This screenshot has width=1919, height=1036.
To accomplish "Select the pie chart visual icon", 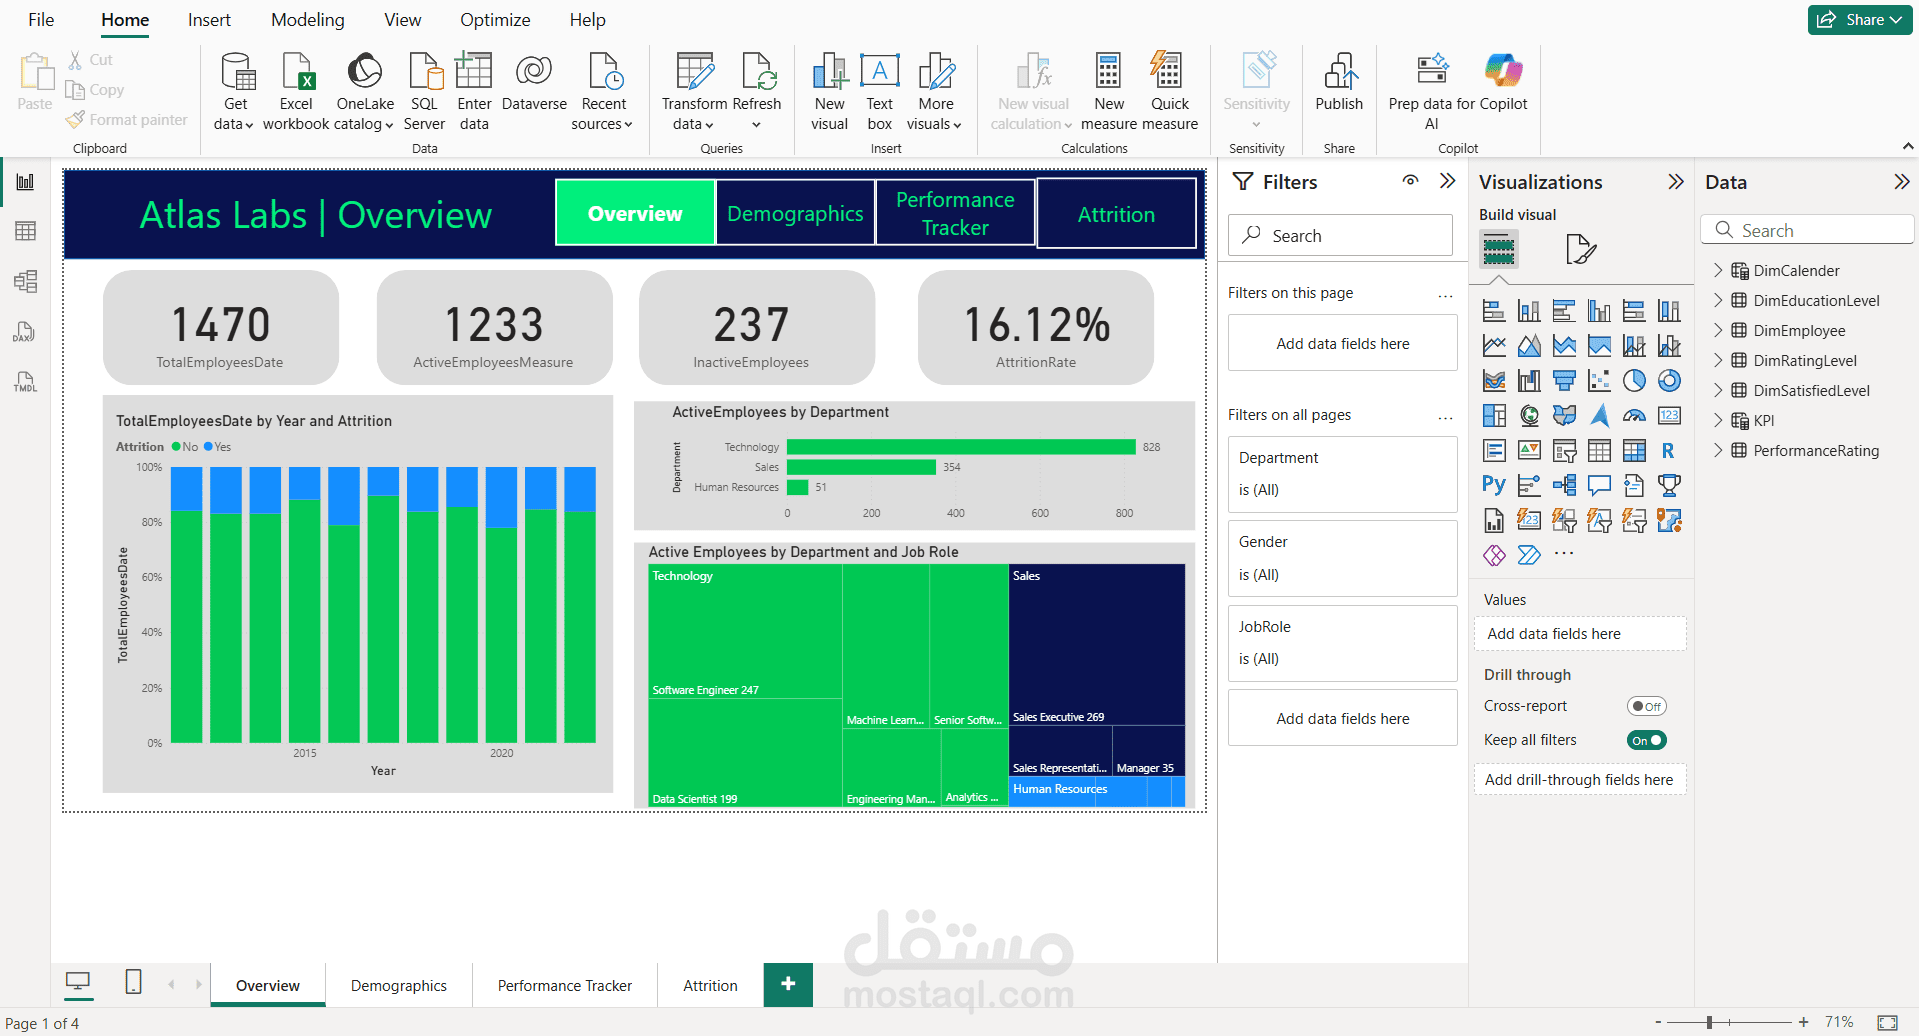I will pos(1634,380).
